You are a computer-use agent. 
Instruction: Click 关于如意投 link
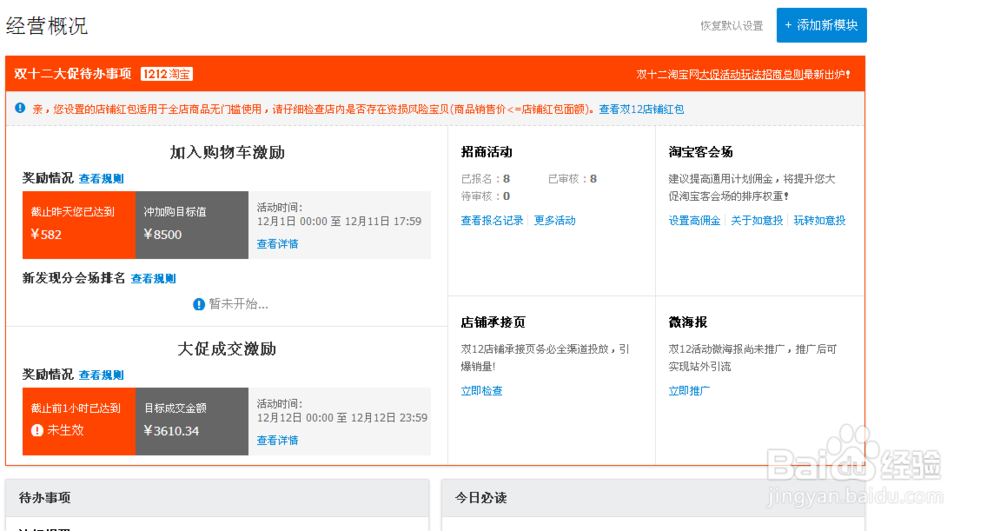point(757,221)
